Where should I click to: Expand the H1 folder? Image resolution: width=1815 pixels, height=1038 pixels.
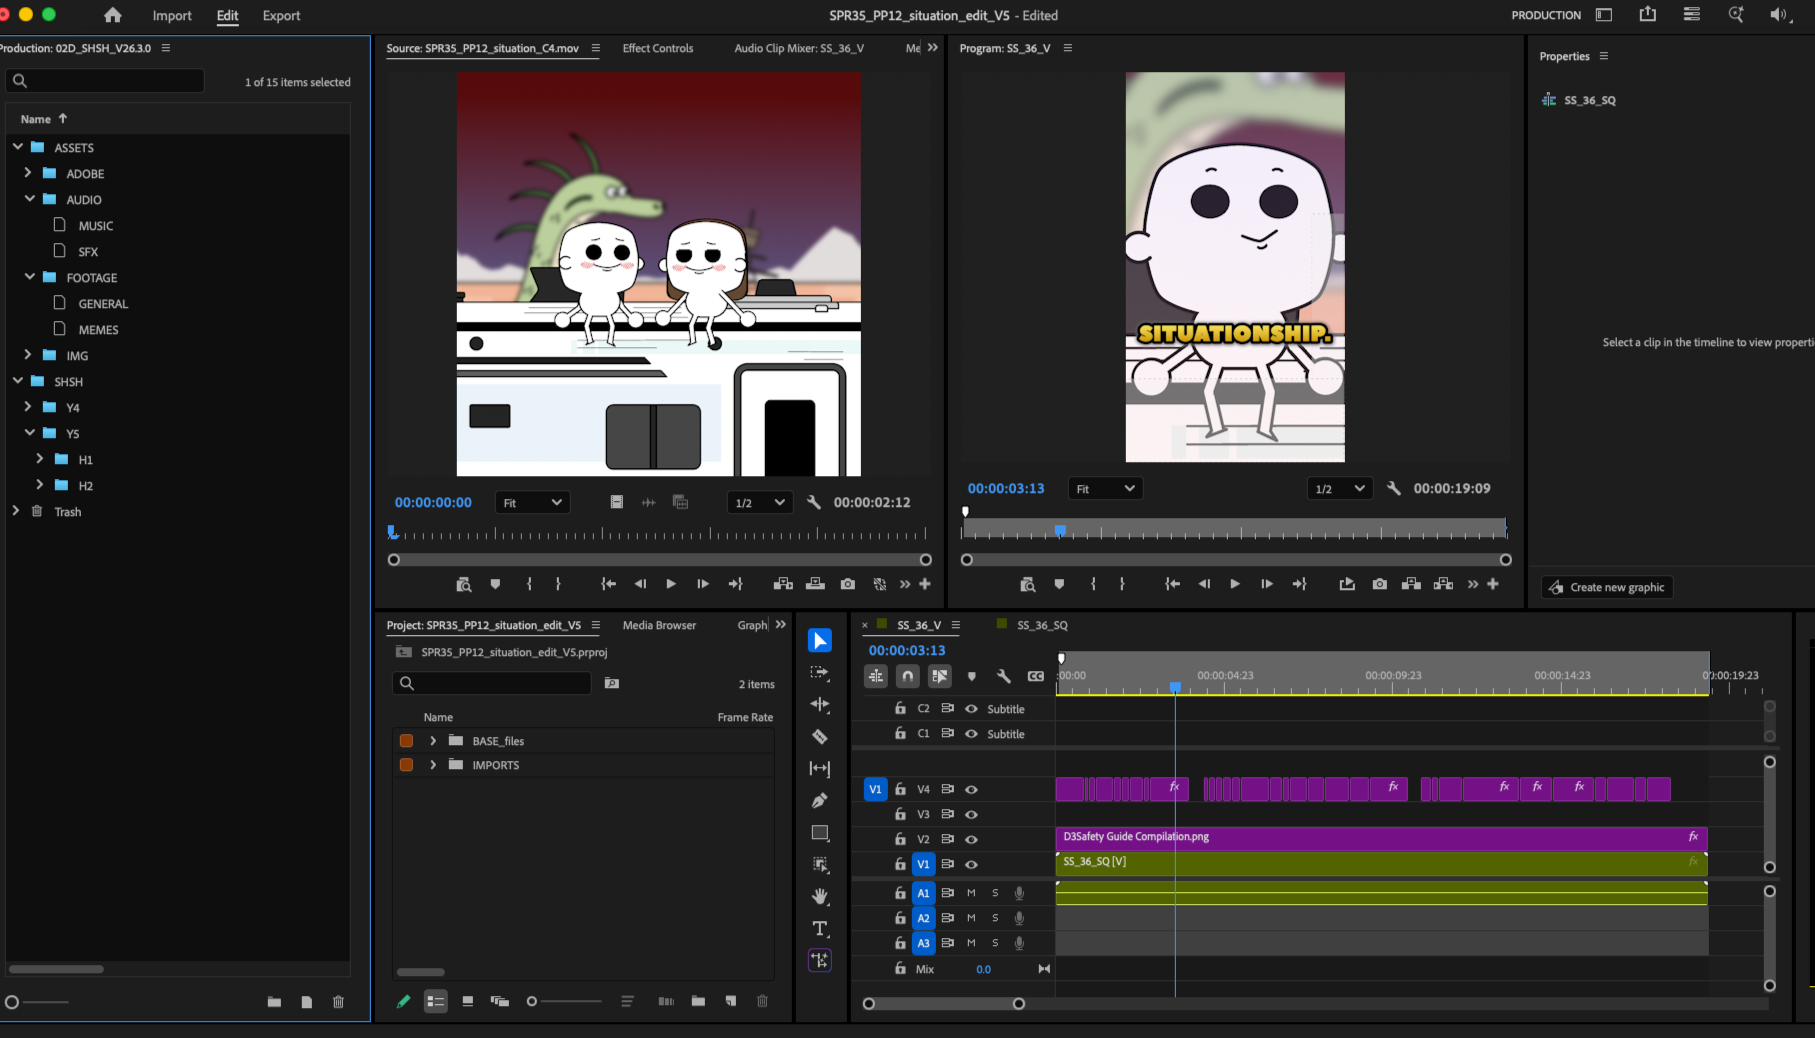point(40,459)
